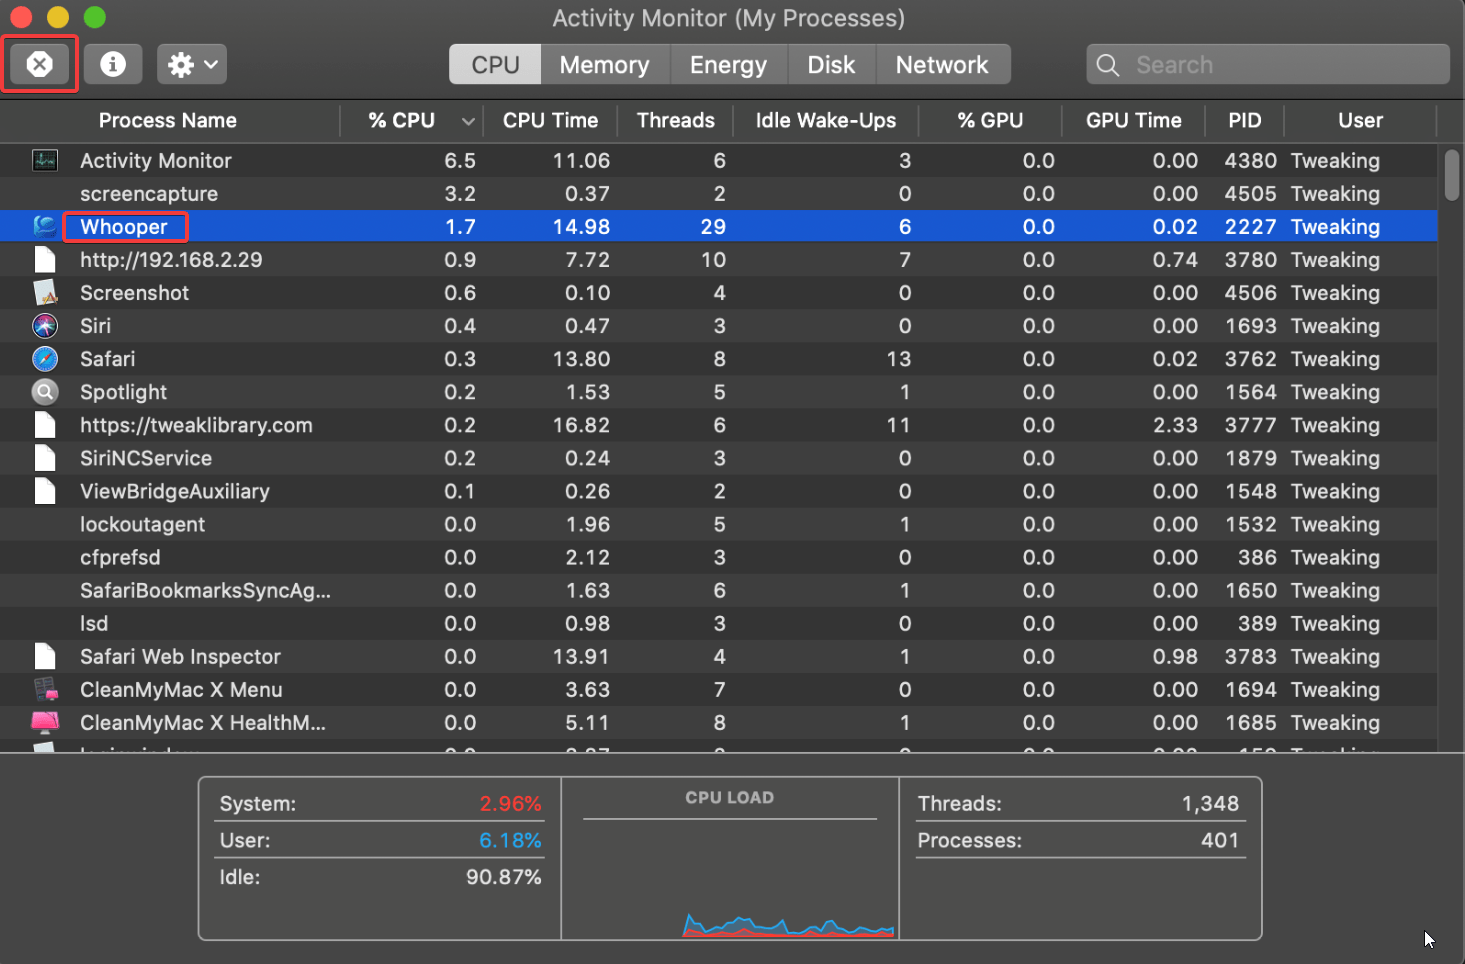The height and width of the screenshot is (964, 1465).
Task: Switch to the Memory tab
Action: tap(604, 65)
